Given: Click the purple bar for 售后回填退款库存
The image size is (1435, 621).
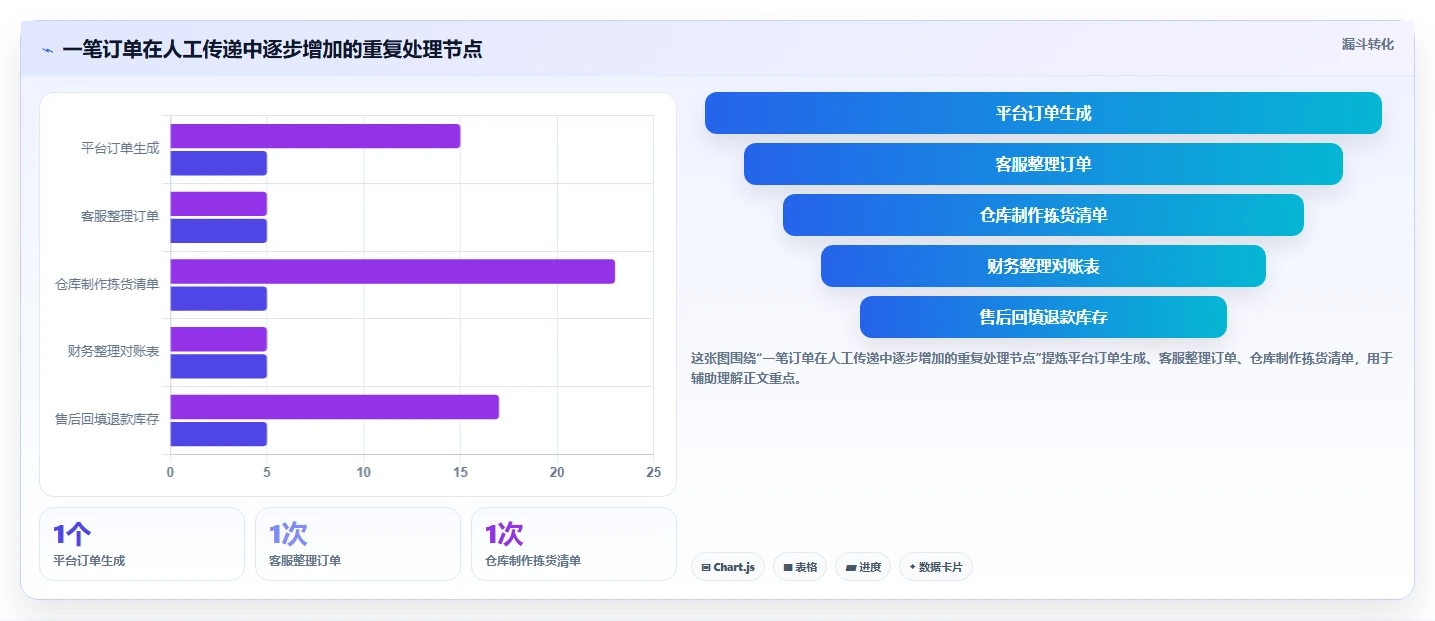Looking at the screenshot, I should pos(334,407).
